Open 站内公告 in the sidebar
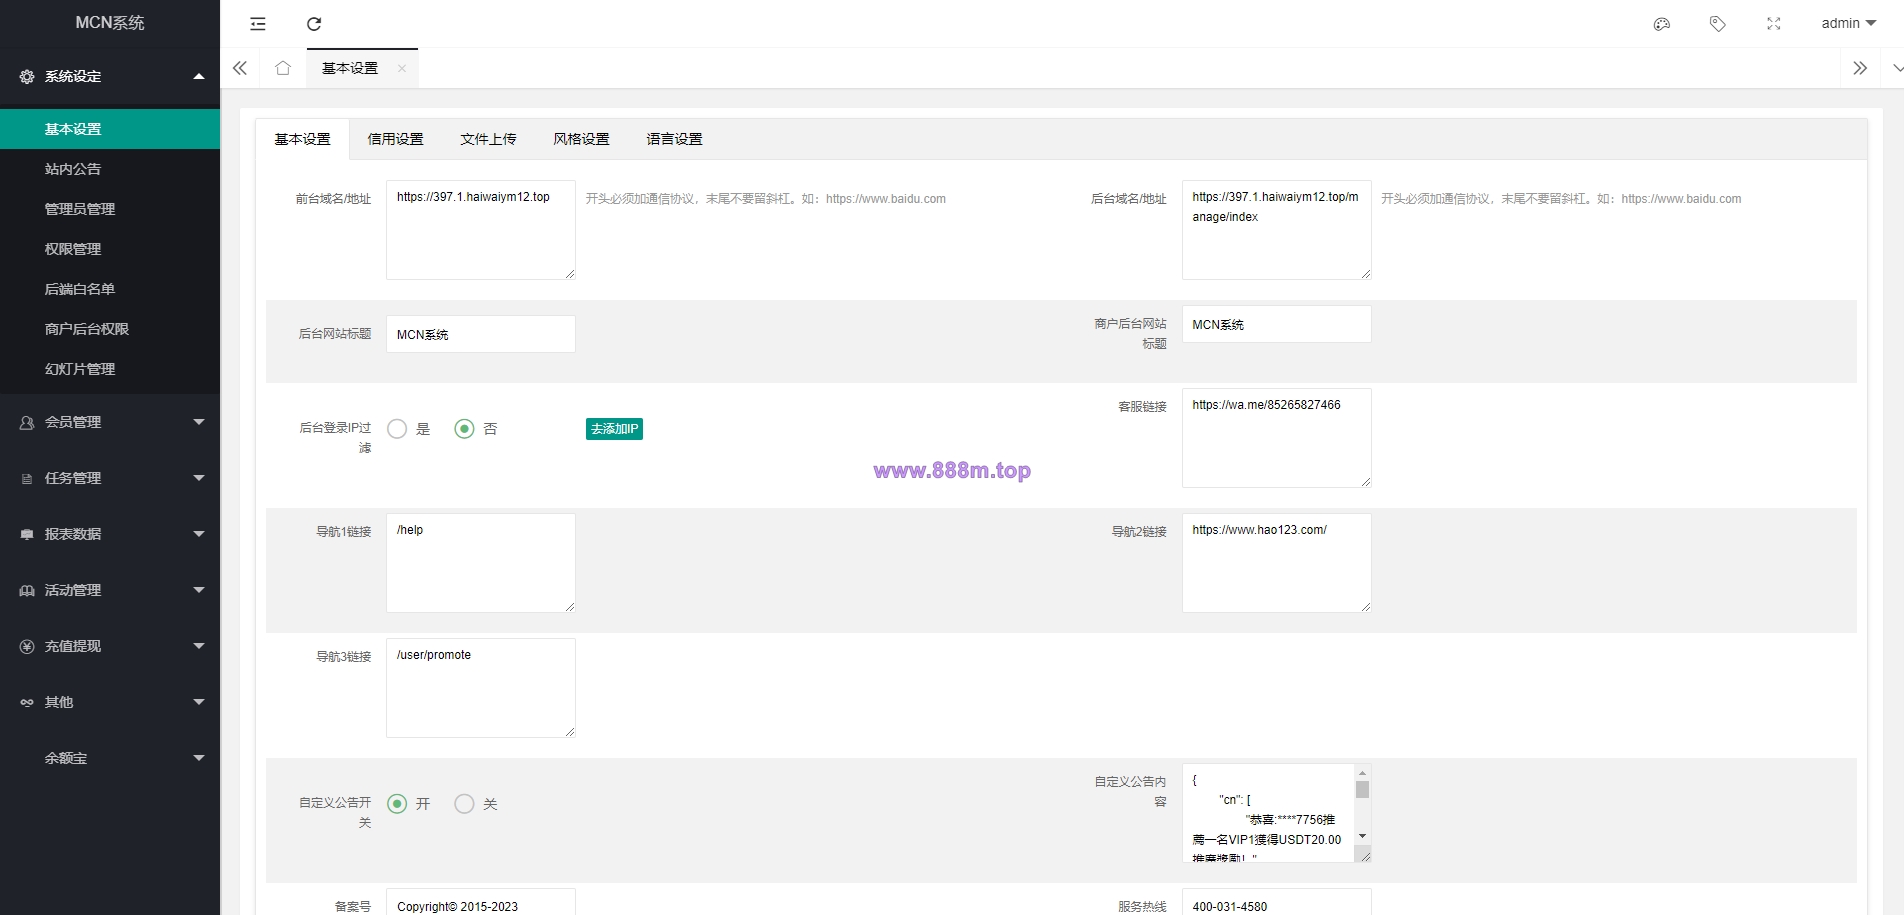 [110, 169]
